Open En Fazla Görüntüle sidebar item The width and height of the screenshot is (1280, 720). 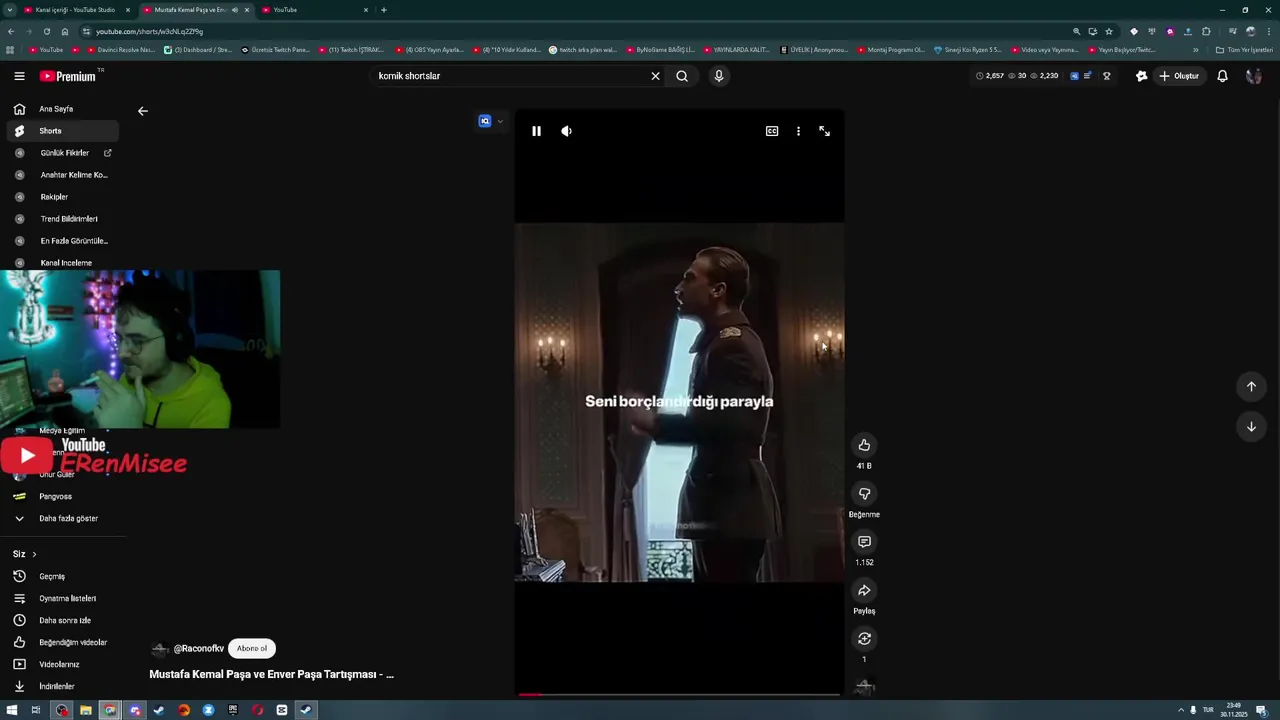[x=63, y=241]
